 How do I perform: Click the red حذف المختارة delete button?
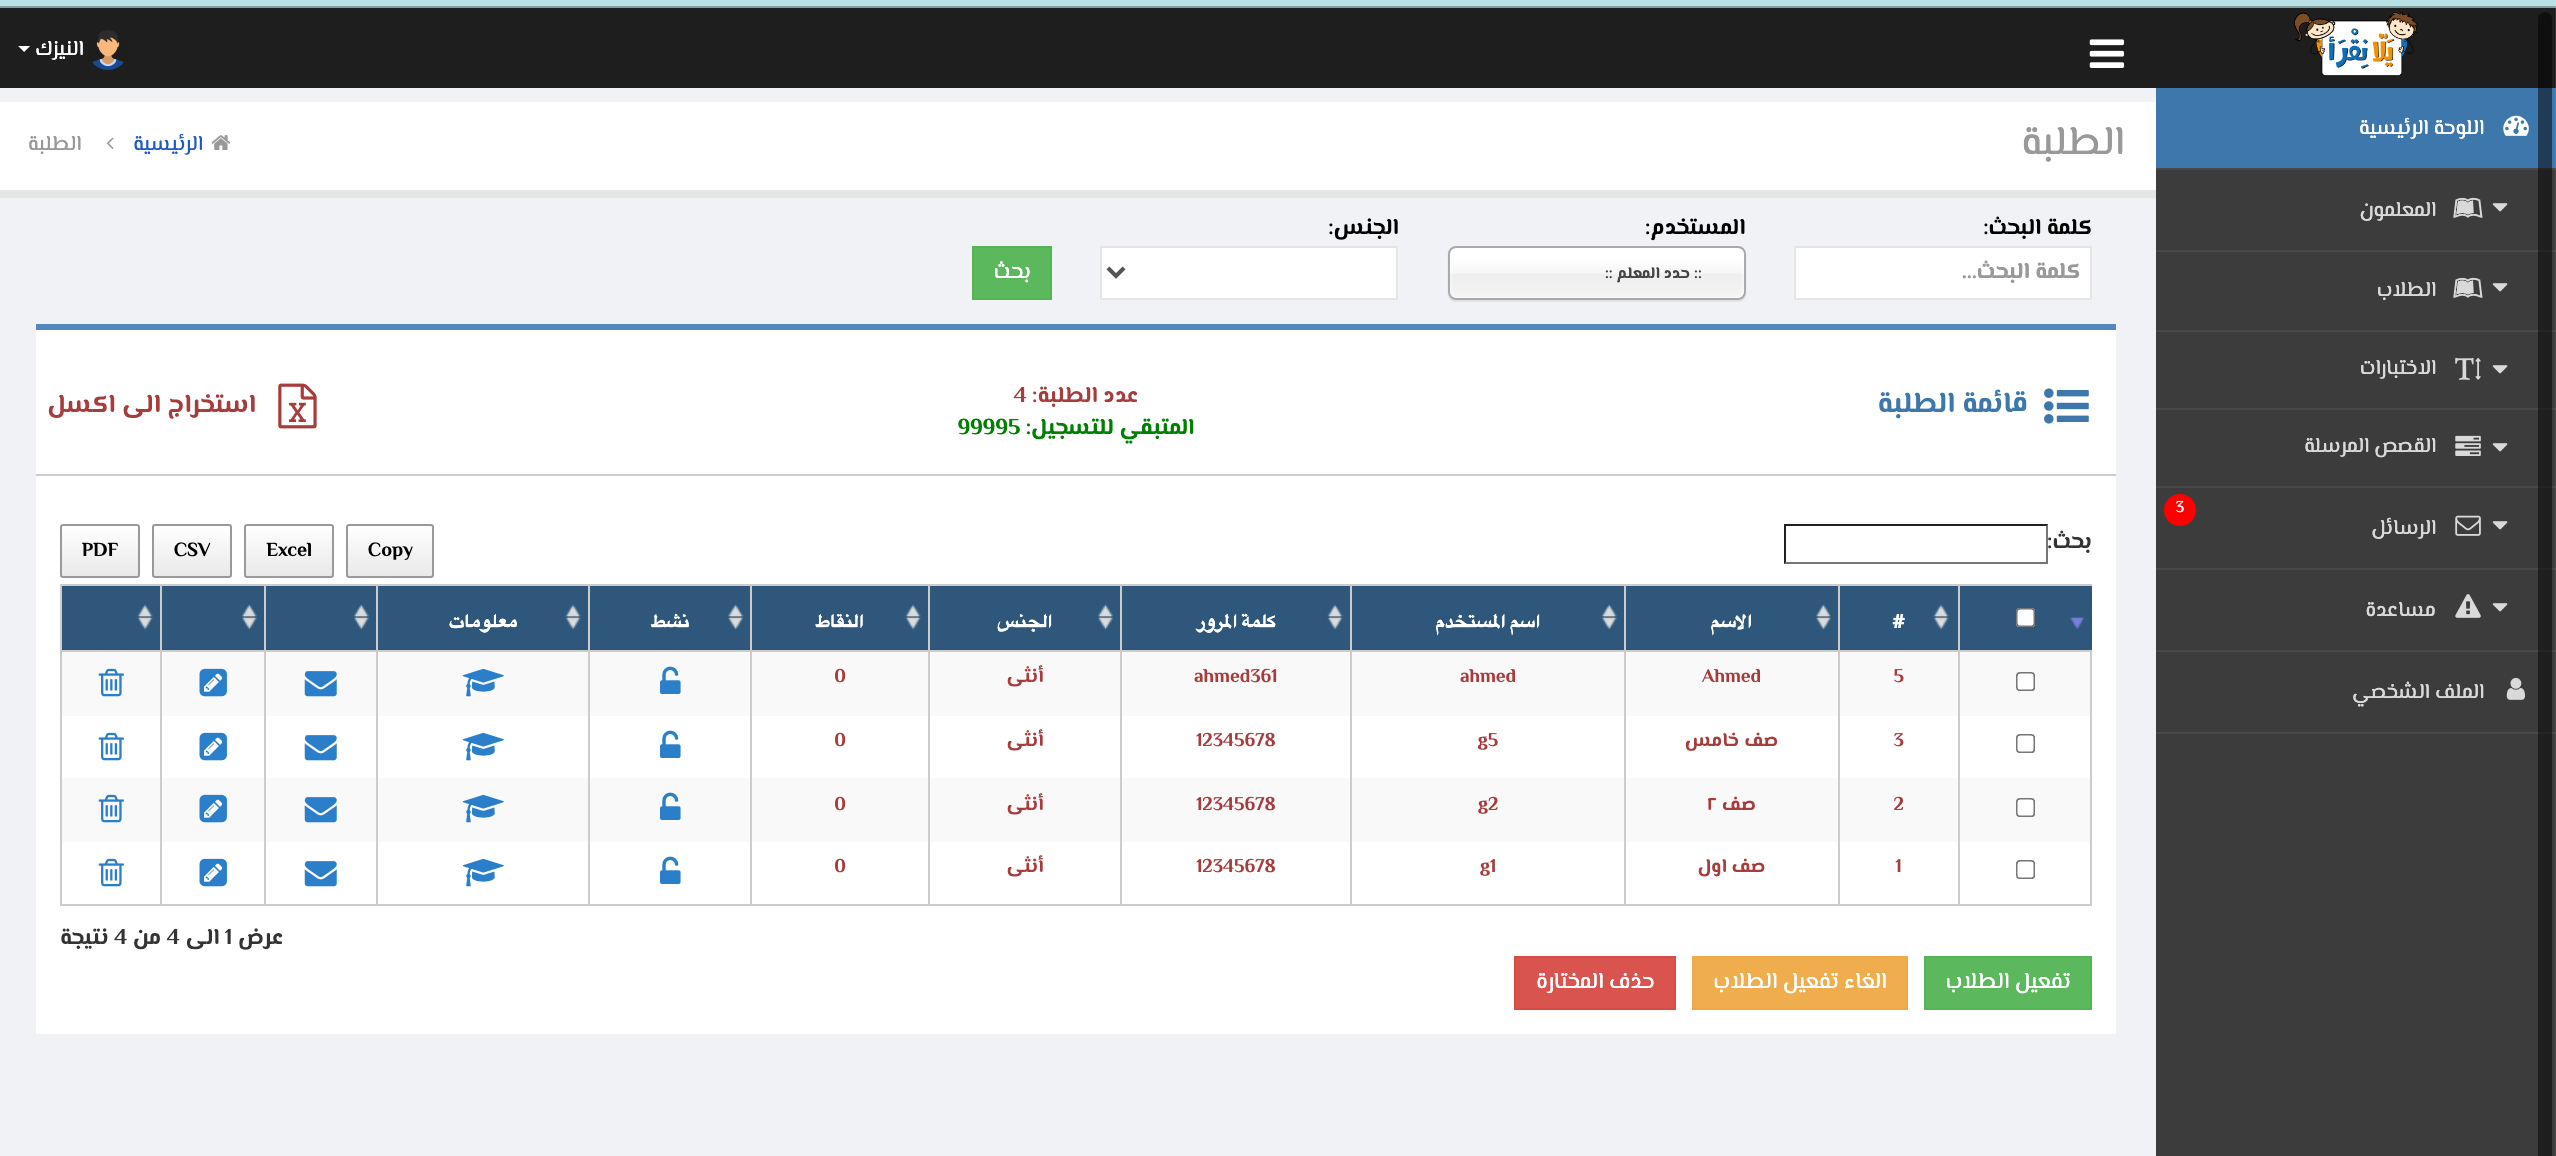1595,982
